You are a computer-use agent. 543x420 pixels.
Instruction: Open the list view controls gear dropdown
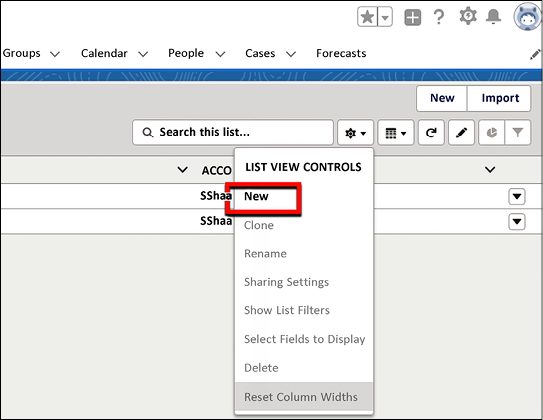click(356, 132)
